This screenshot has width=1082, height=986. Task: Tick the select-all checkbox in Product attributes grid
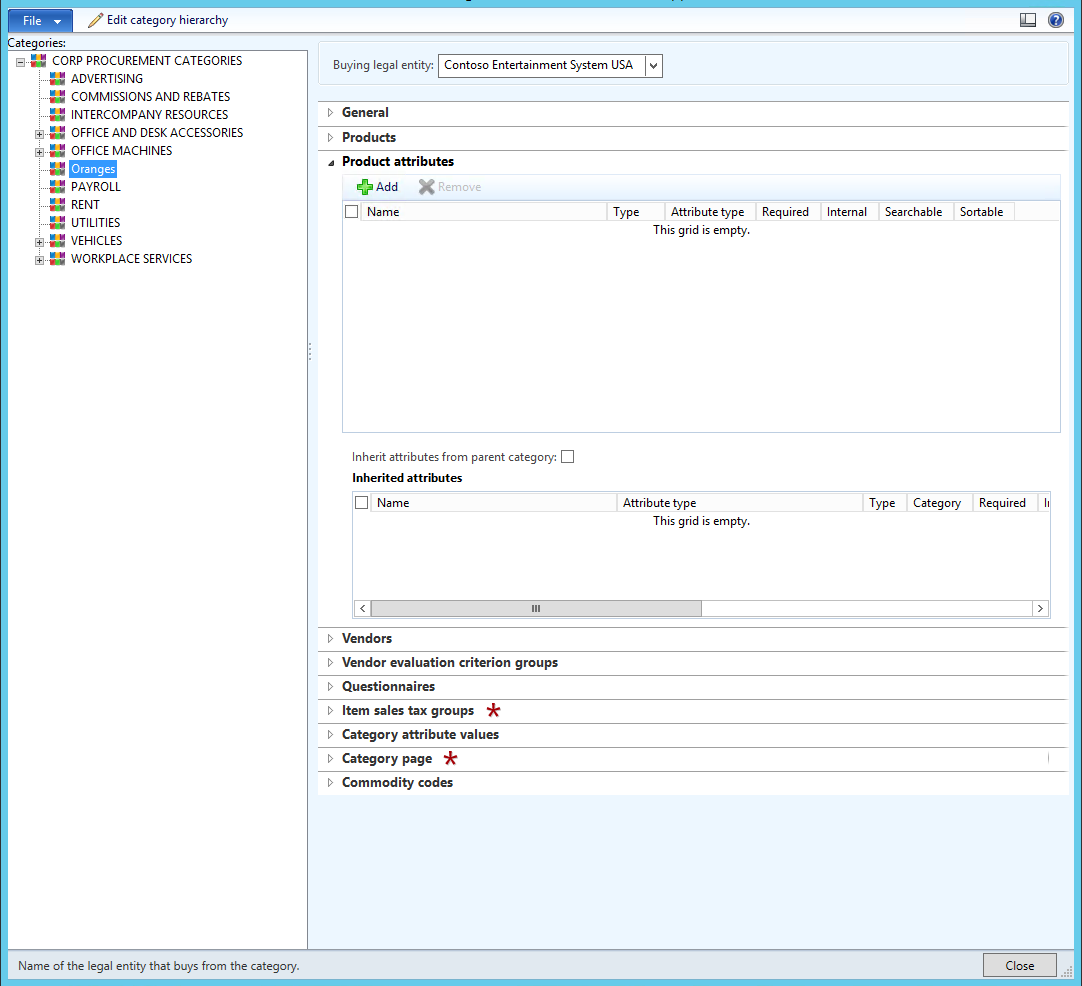click(351, 212)
